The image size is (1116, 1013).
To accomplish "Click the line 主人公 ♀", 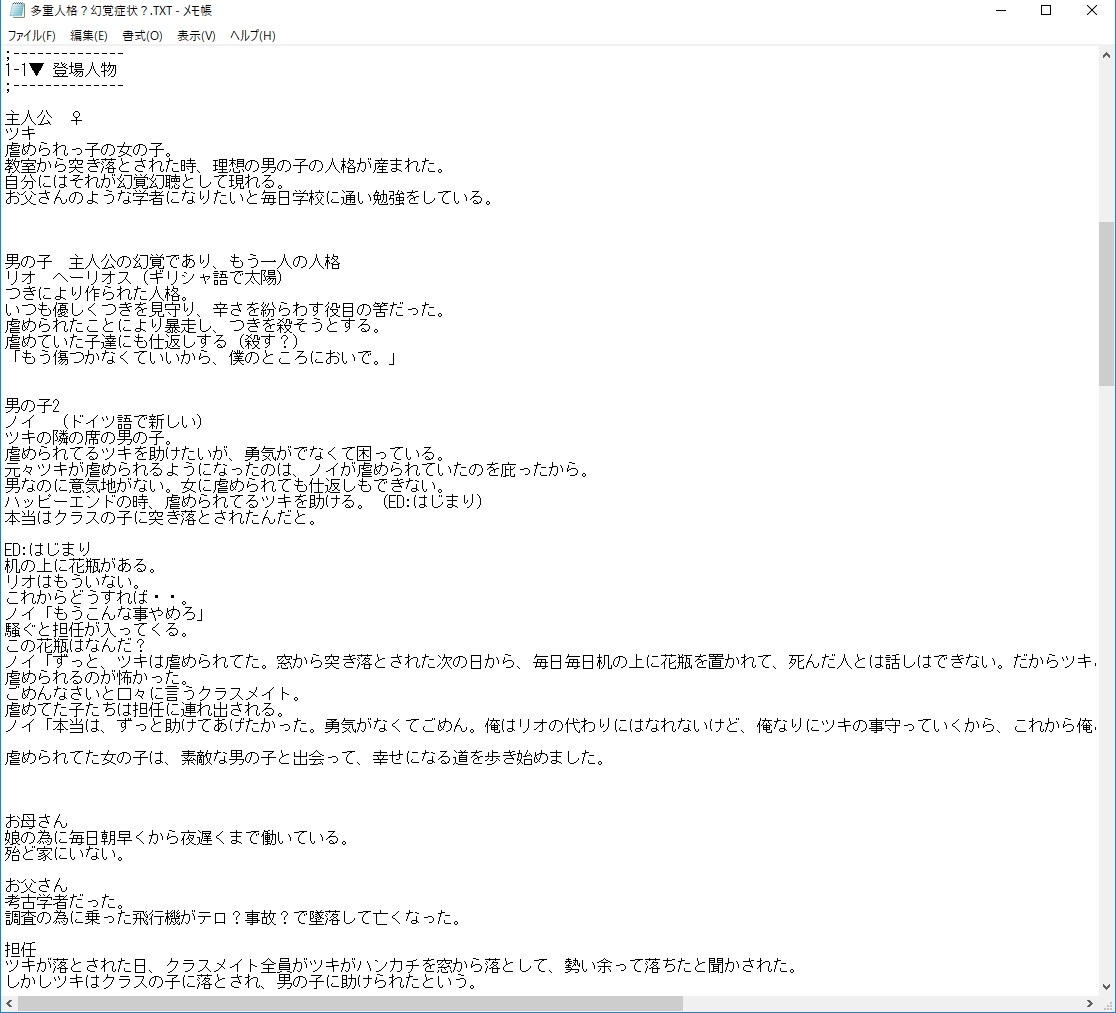I will [44, 118].
